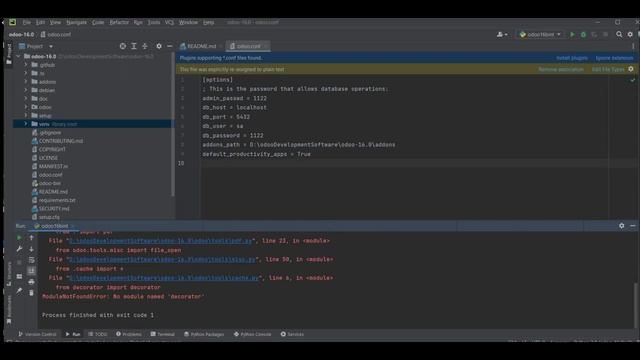Click the green inspection checkmark in the editor
Image resolution: width=640 pixels, height=360 pixels.
[633, 80]
